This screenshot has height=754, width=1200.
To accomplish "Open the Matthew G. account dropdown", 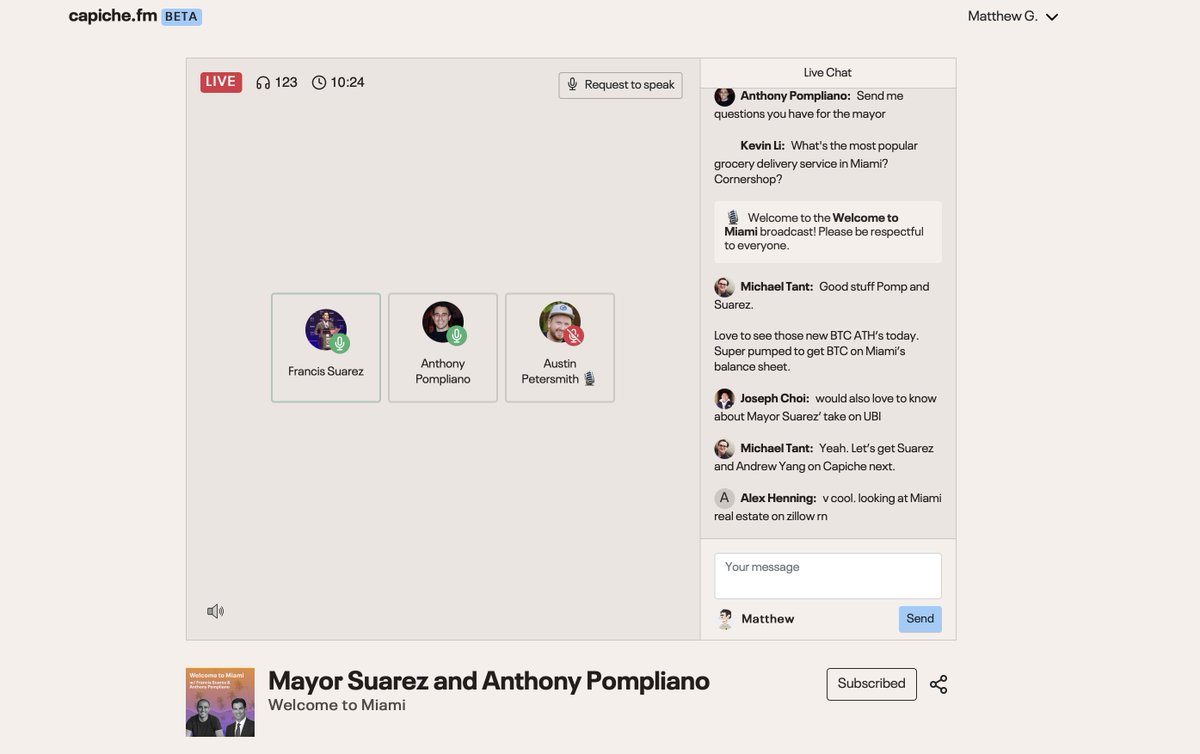I will coord(1013,16).
